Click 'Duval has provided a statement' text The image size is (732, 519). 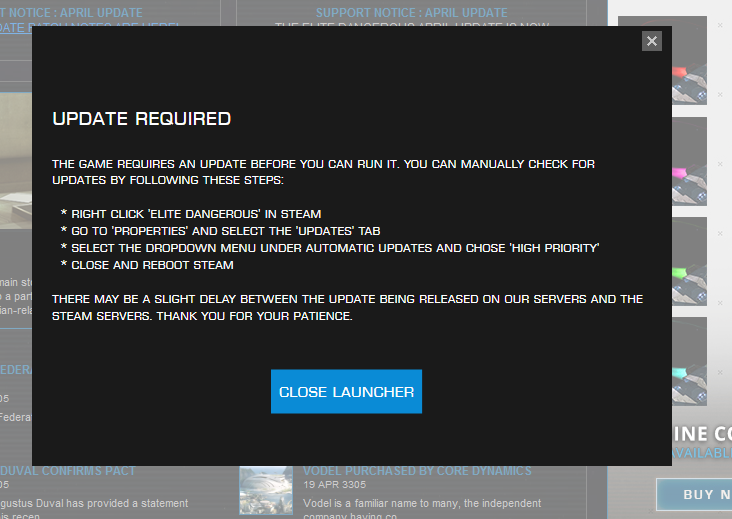[94, 503]
